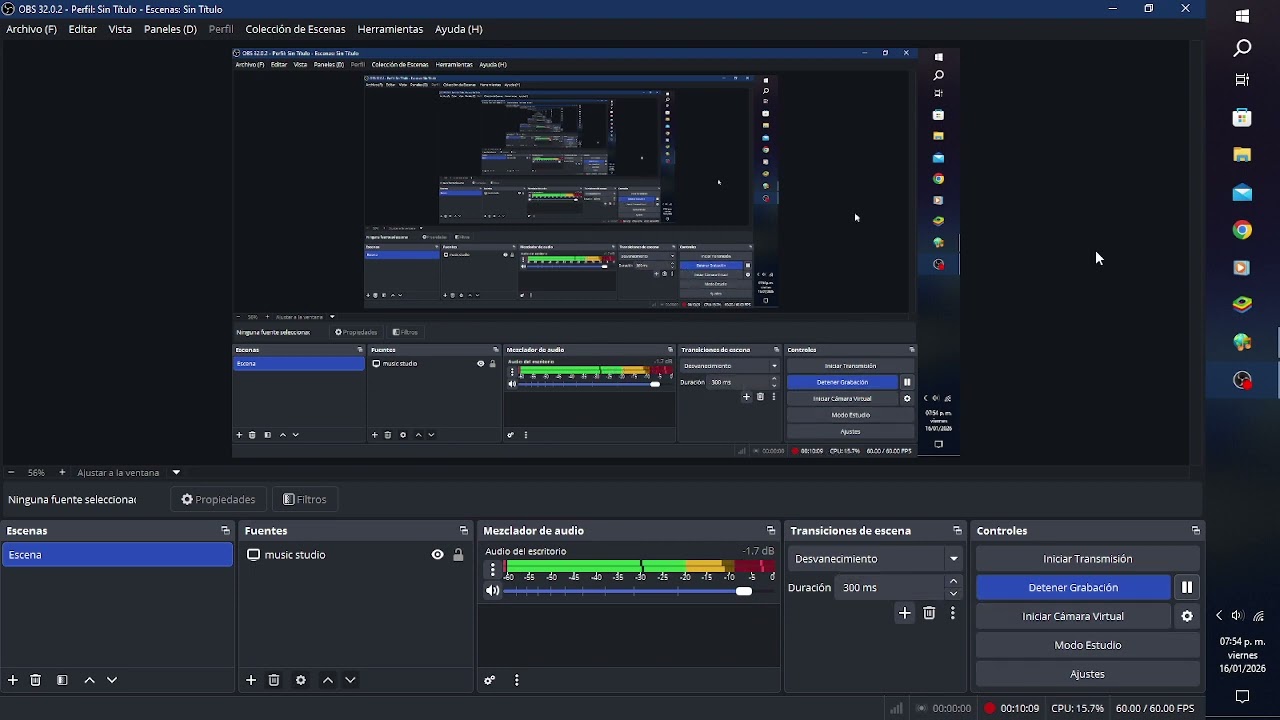The width and height of the screenshot is (1280, 720).
Task: Open Filtros for selected source
Action: (x=305, y=499)
